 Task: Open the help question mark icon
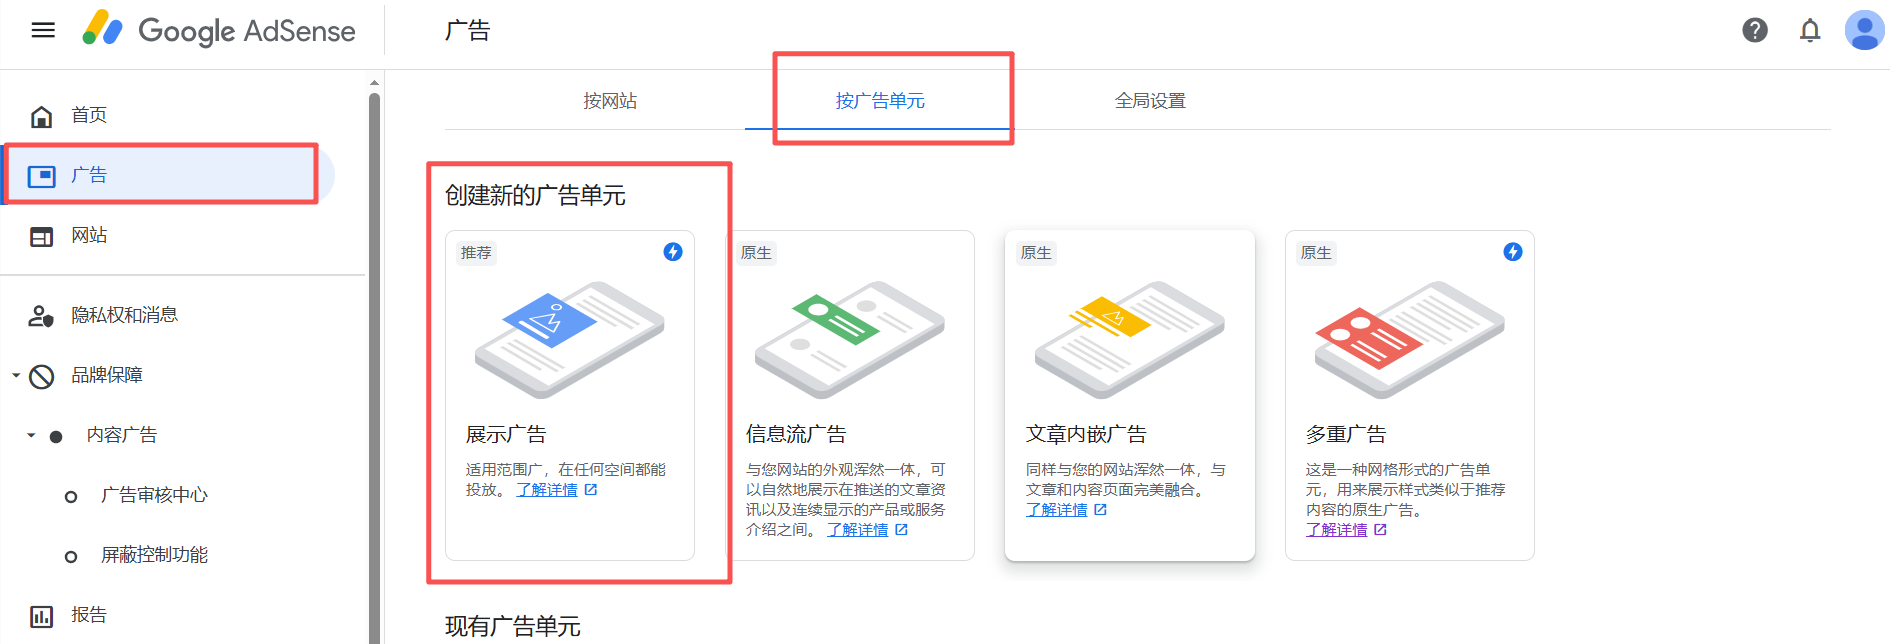[1754, 30]
